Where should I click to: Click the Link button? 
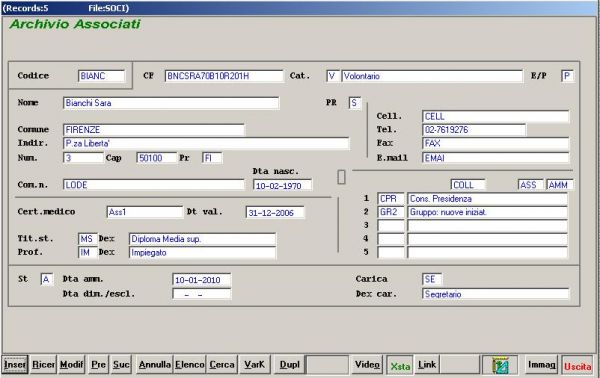tap(427, 365)
